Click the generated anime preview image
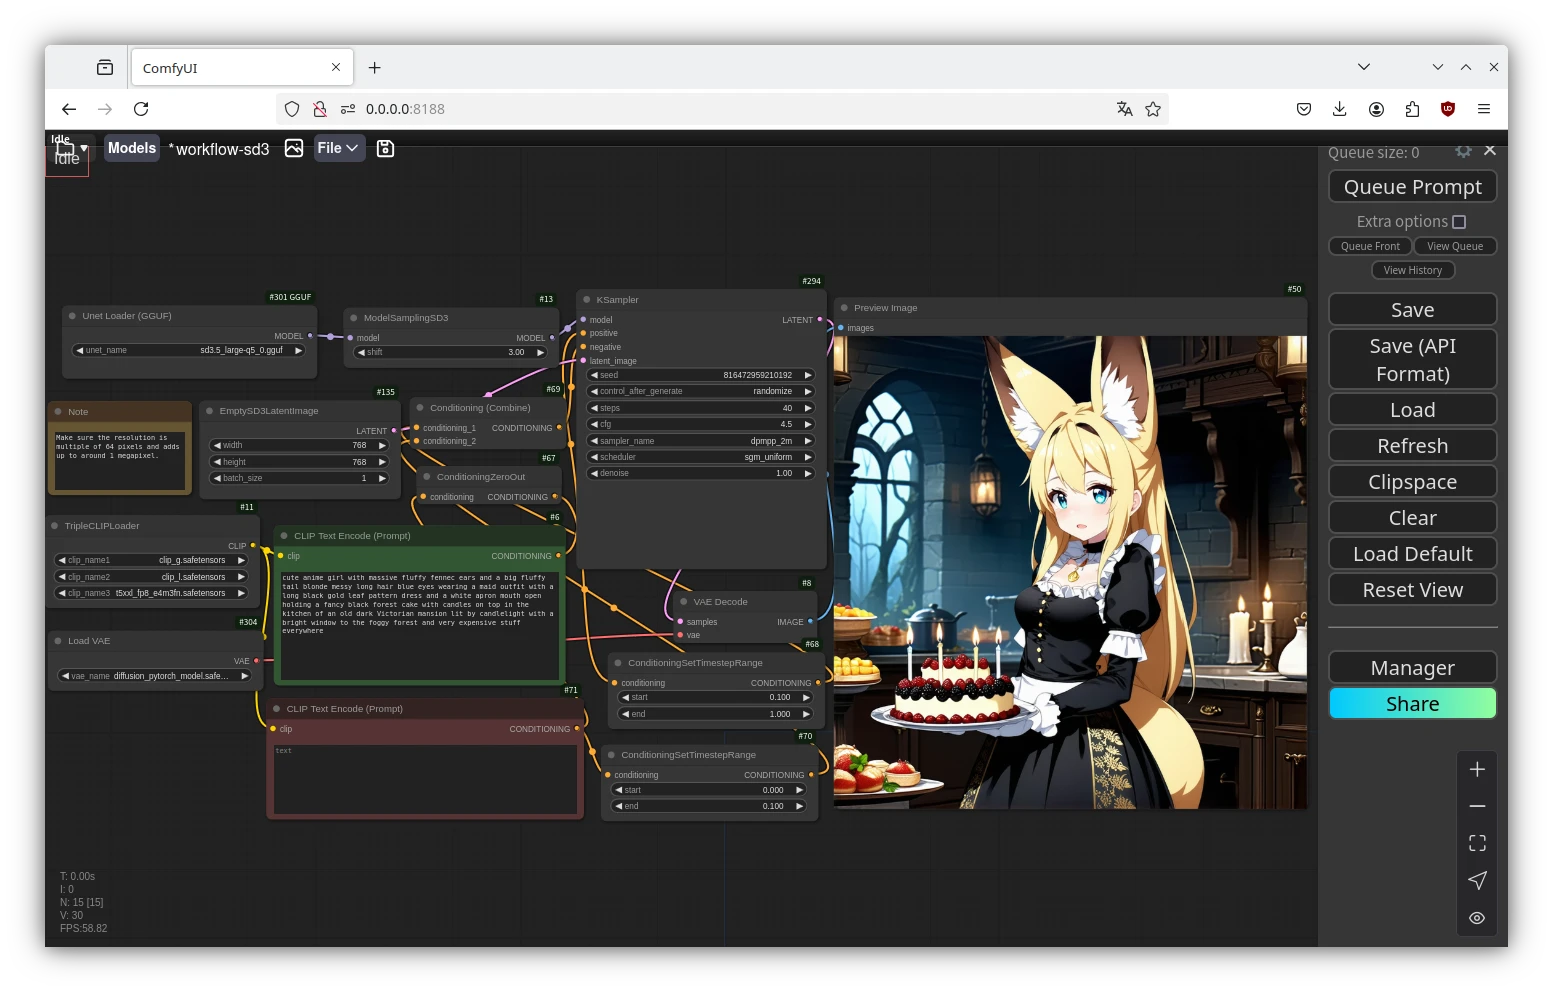Screen dimensions: 1553x992 pyautogui.click(x=1070, y=572)
